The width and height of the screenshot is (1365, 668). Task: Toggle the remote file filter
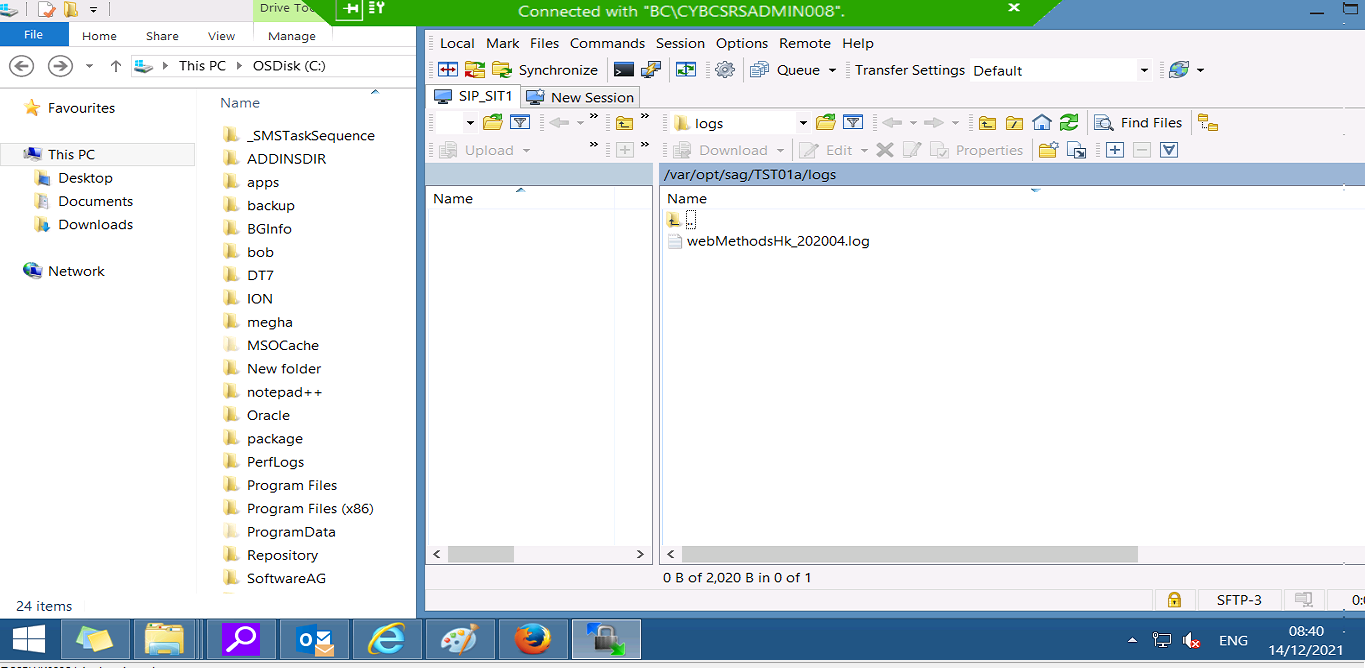click(x=853, y=123)
